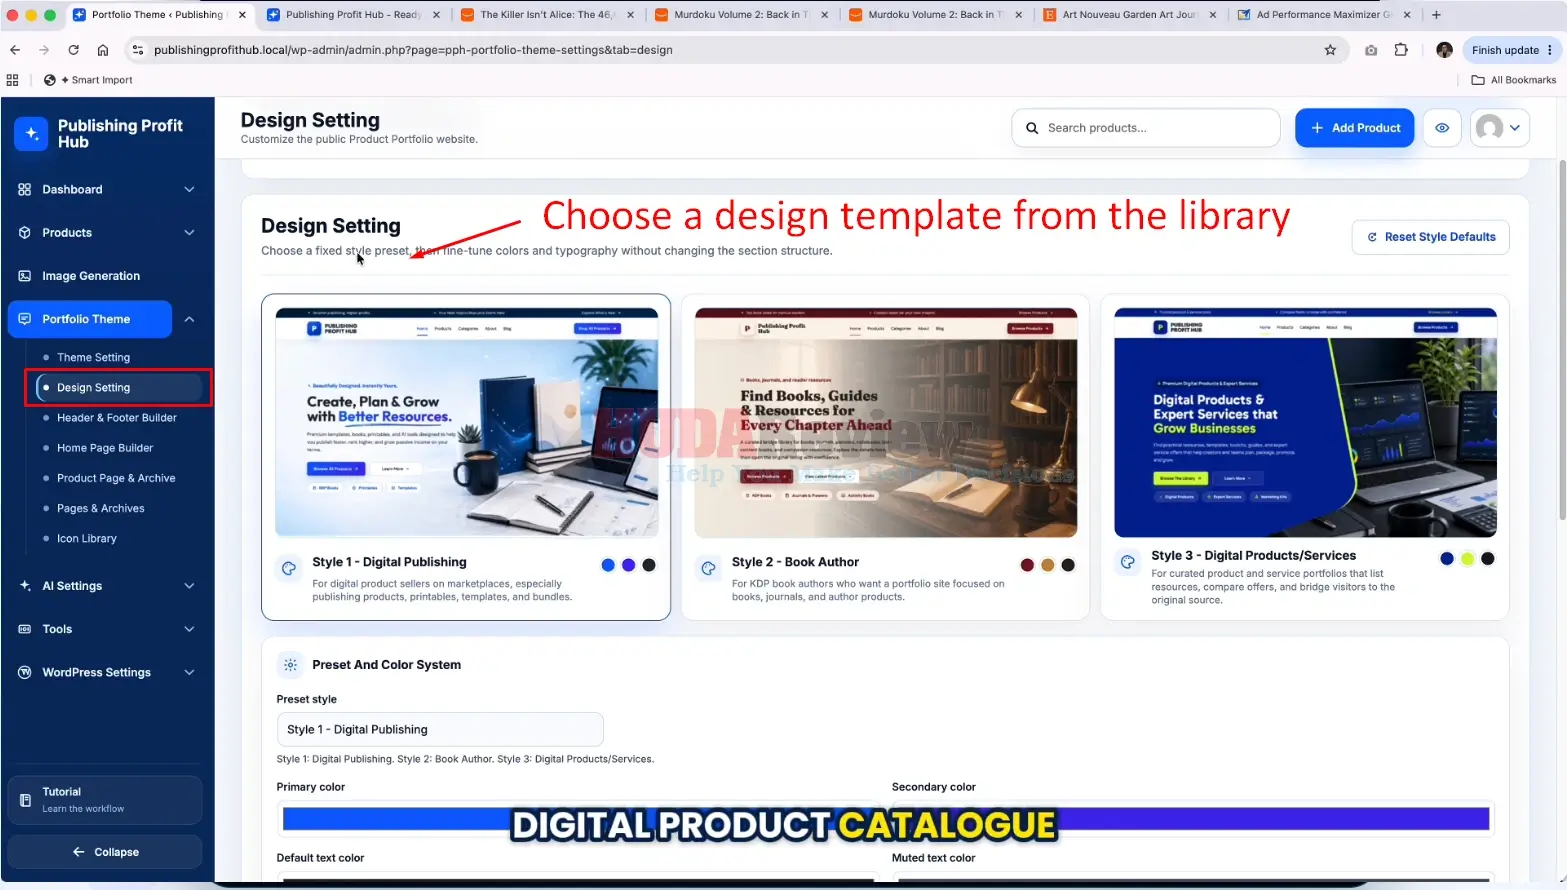The height and width of the screenshot is (890, 1567).
Task: Click the search magnifier icon
Action: tap(1032, 128)
